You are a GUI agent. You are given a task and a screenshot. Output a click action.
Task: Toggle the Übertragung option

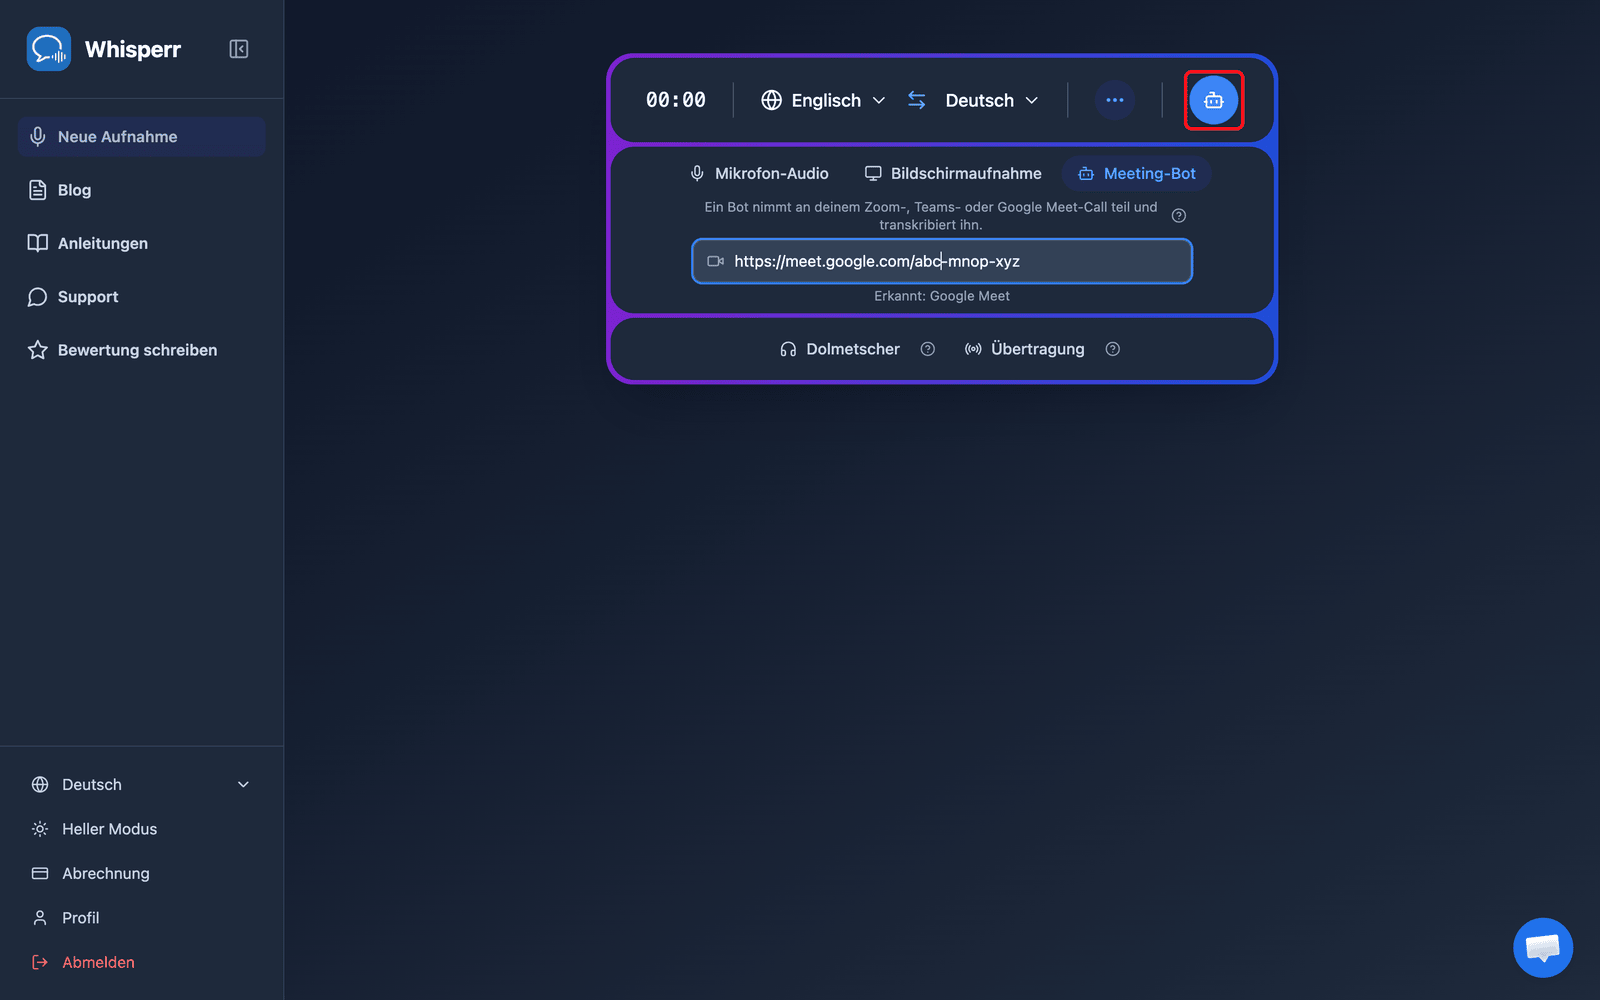click(1024, 349)
